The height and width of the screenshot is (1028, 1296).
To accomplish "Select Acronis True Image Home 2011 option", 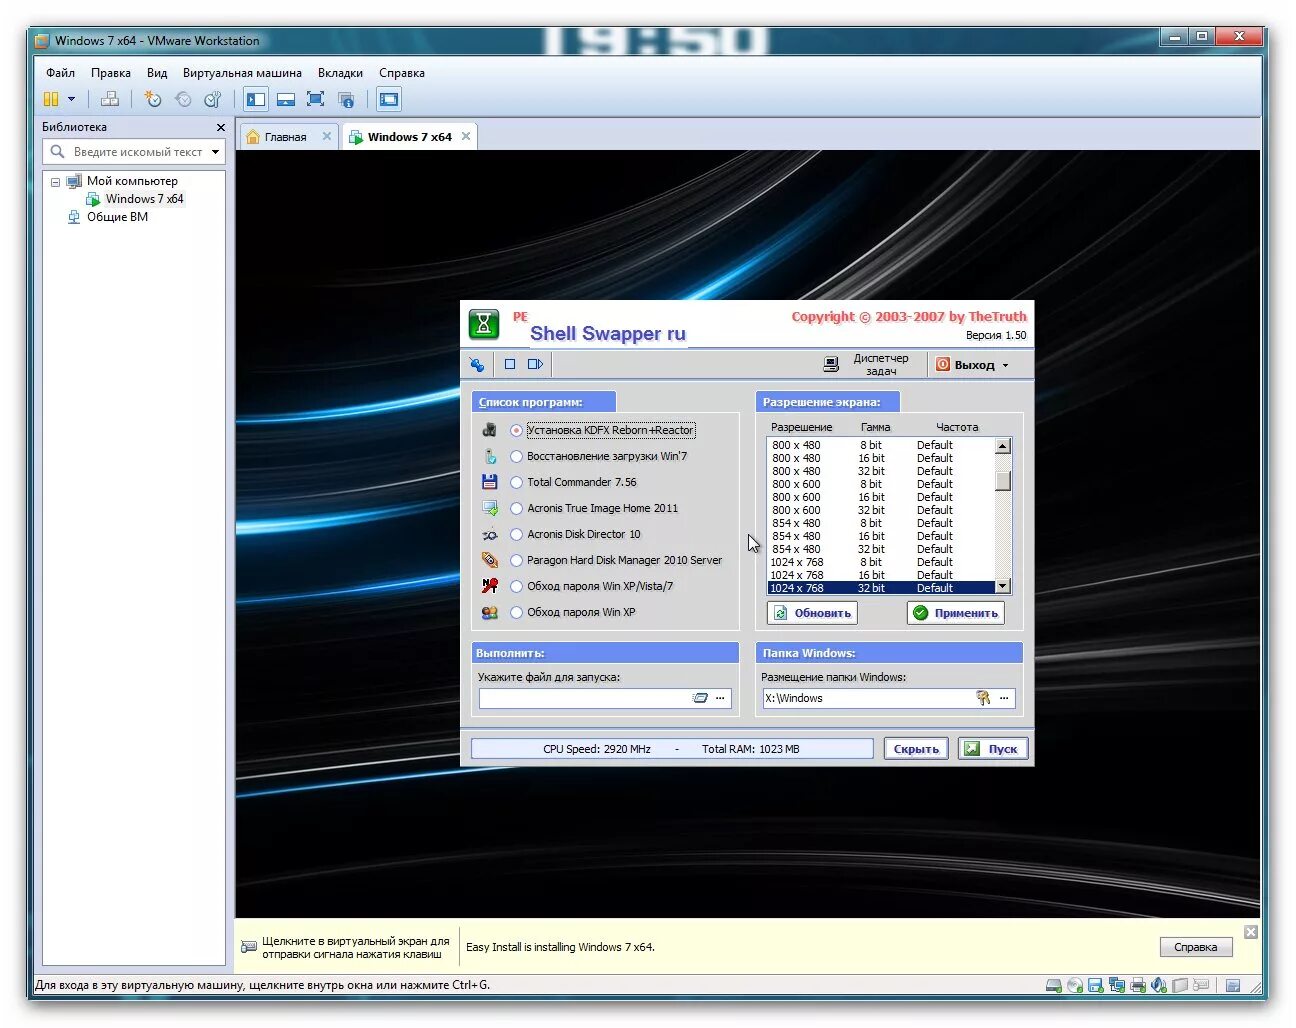I will [516, 508].
